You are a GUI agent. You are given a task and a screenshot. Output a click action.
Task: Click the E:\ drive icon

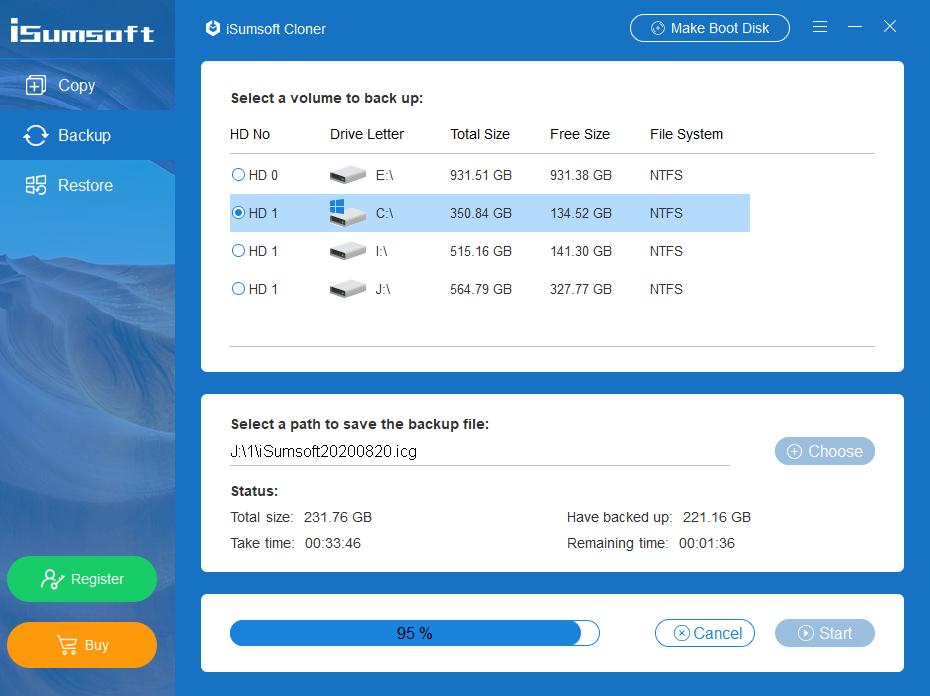coord(348,174)
